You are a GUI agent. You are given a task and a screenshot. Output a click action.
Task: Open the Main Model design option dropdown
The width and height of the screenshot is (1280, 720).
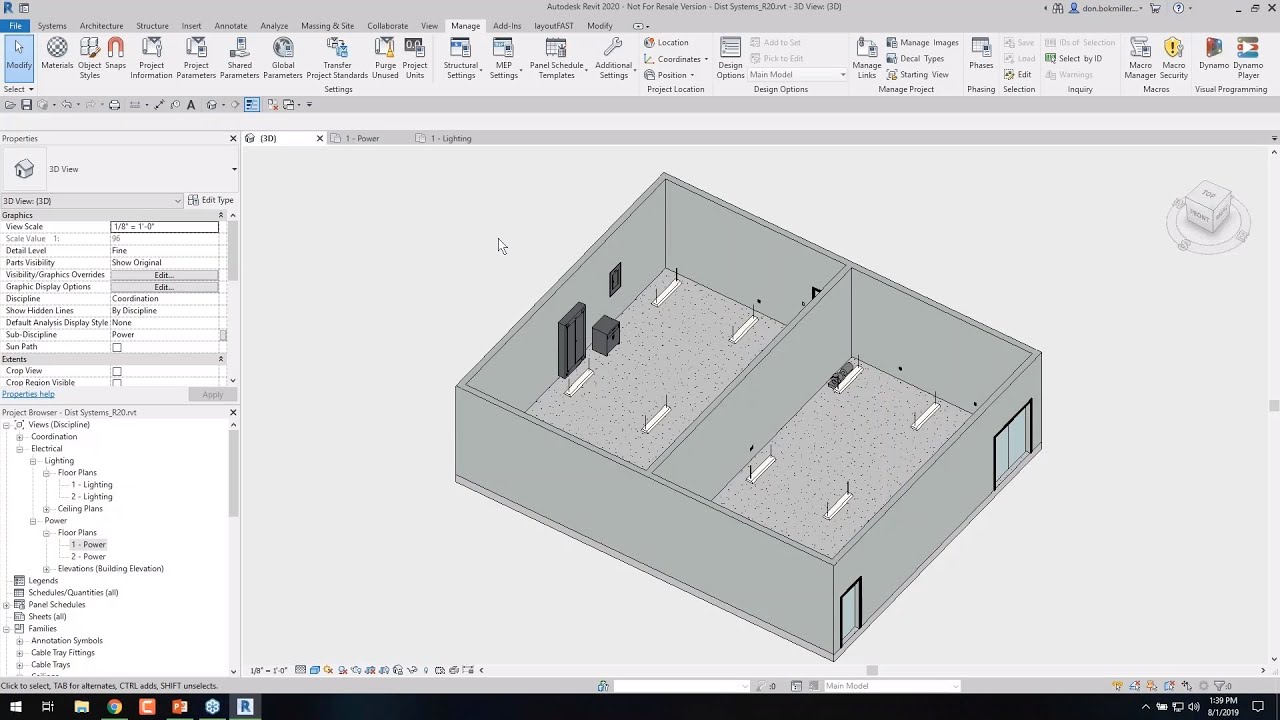(798, 75)
